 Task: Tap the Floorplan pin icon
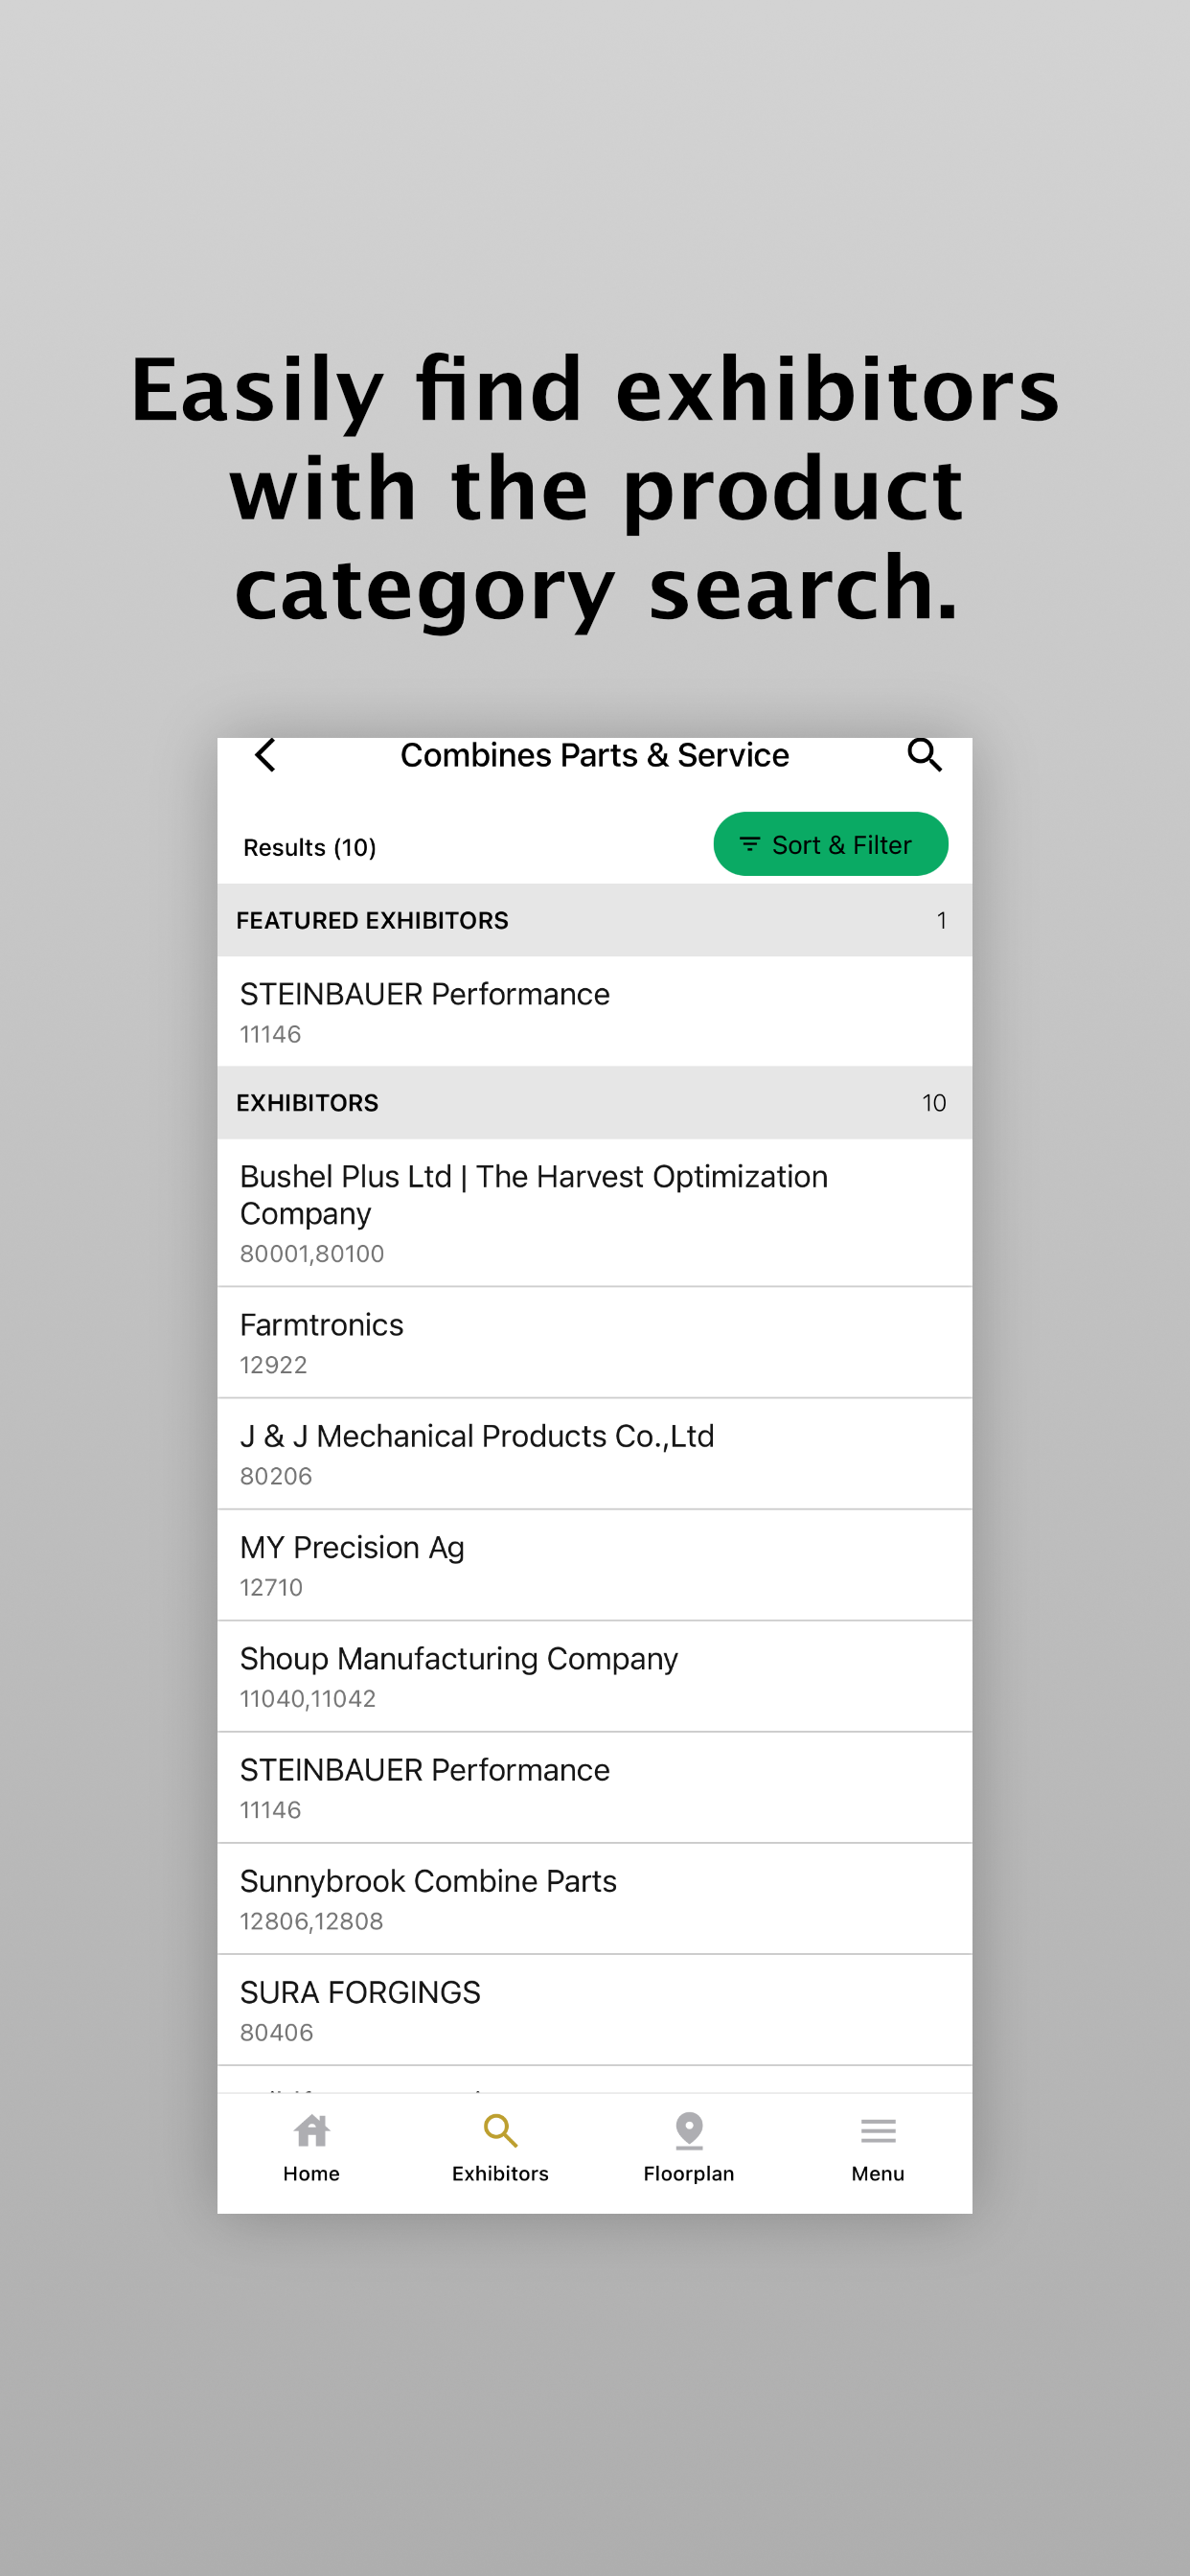(x=689, y=2130)
